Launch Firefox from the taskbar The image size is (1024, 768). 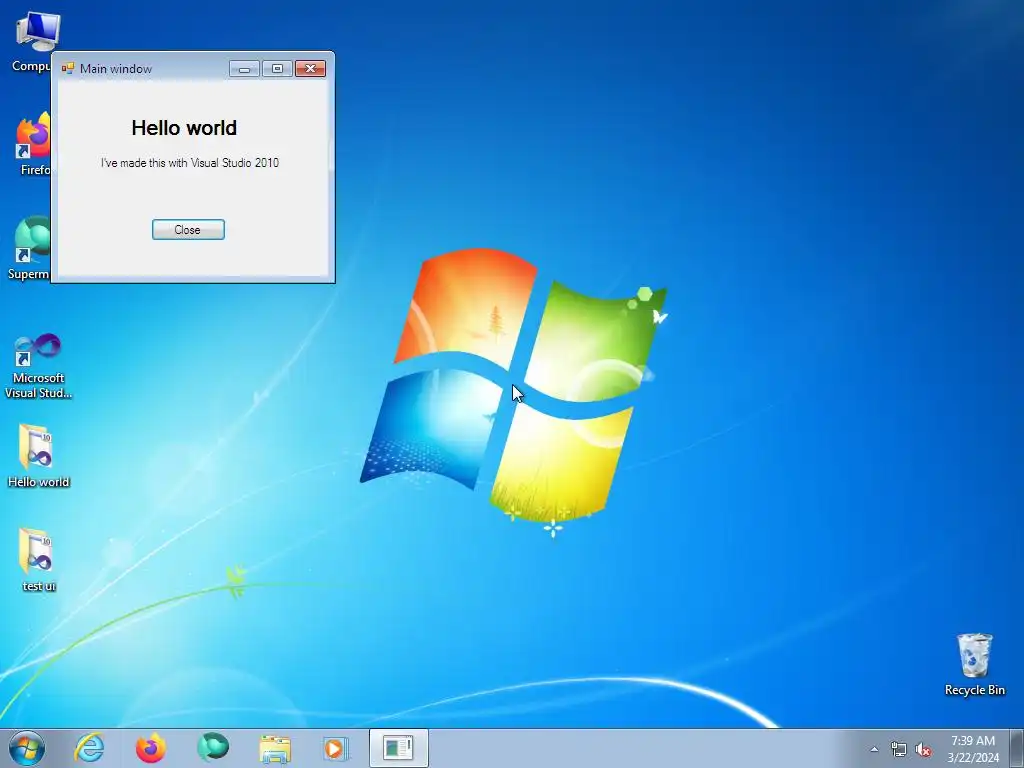point(151,748)
